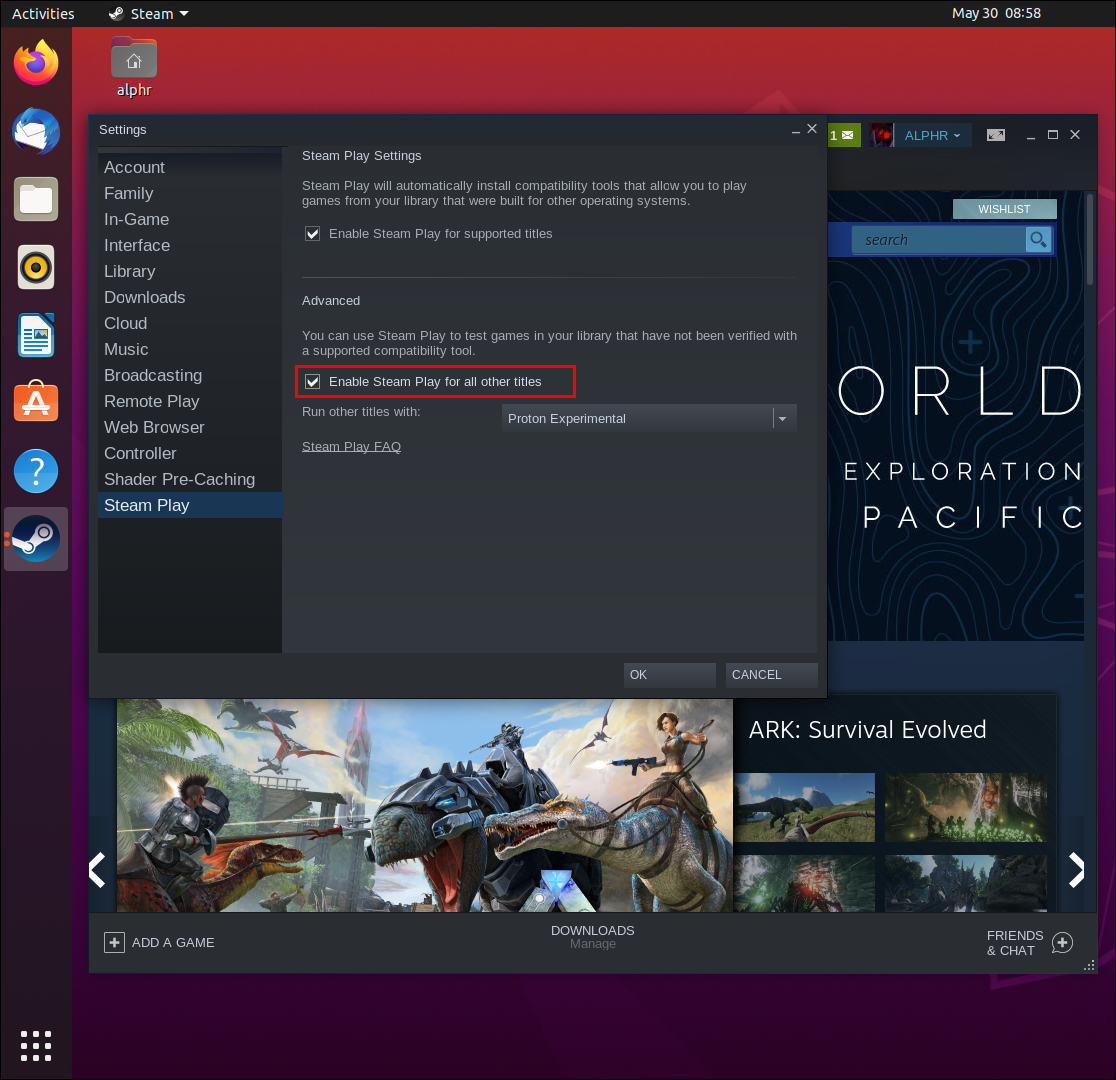The height and width of the screenshot is (1080, 1116).
Task: Click the ARK: Survival Evolved title
Action: tap(868, 730)
